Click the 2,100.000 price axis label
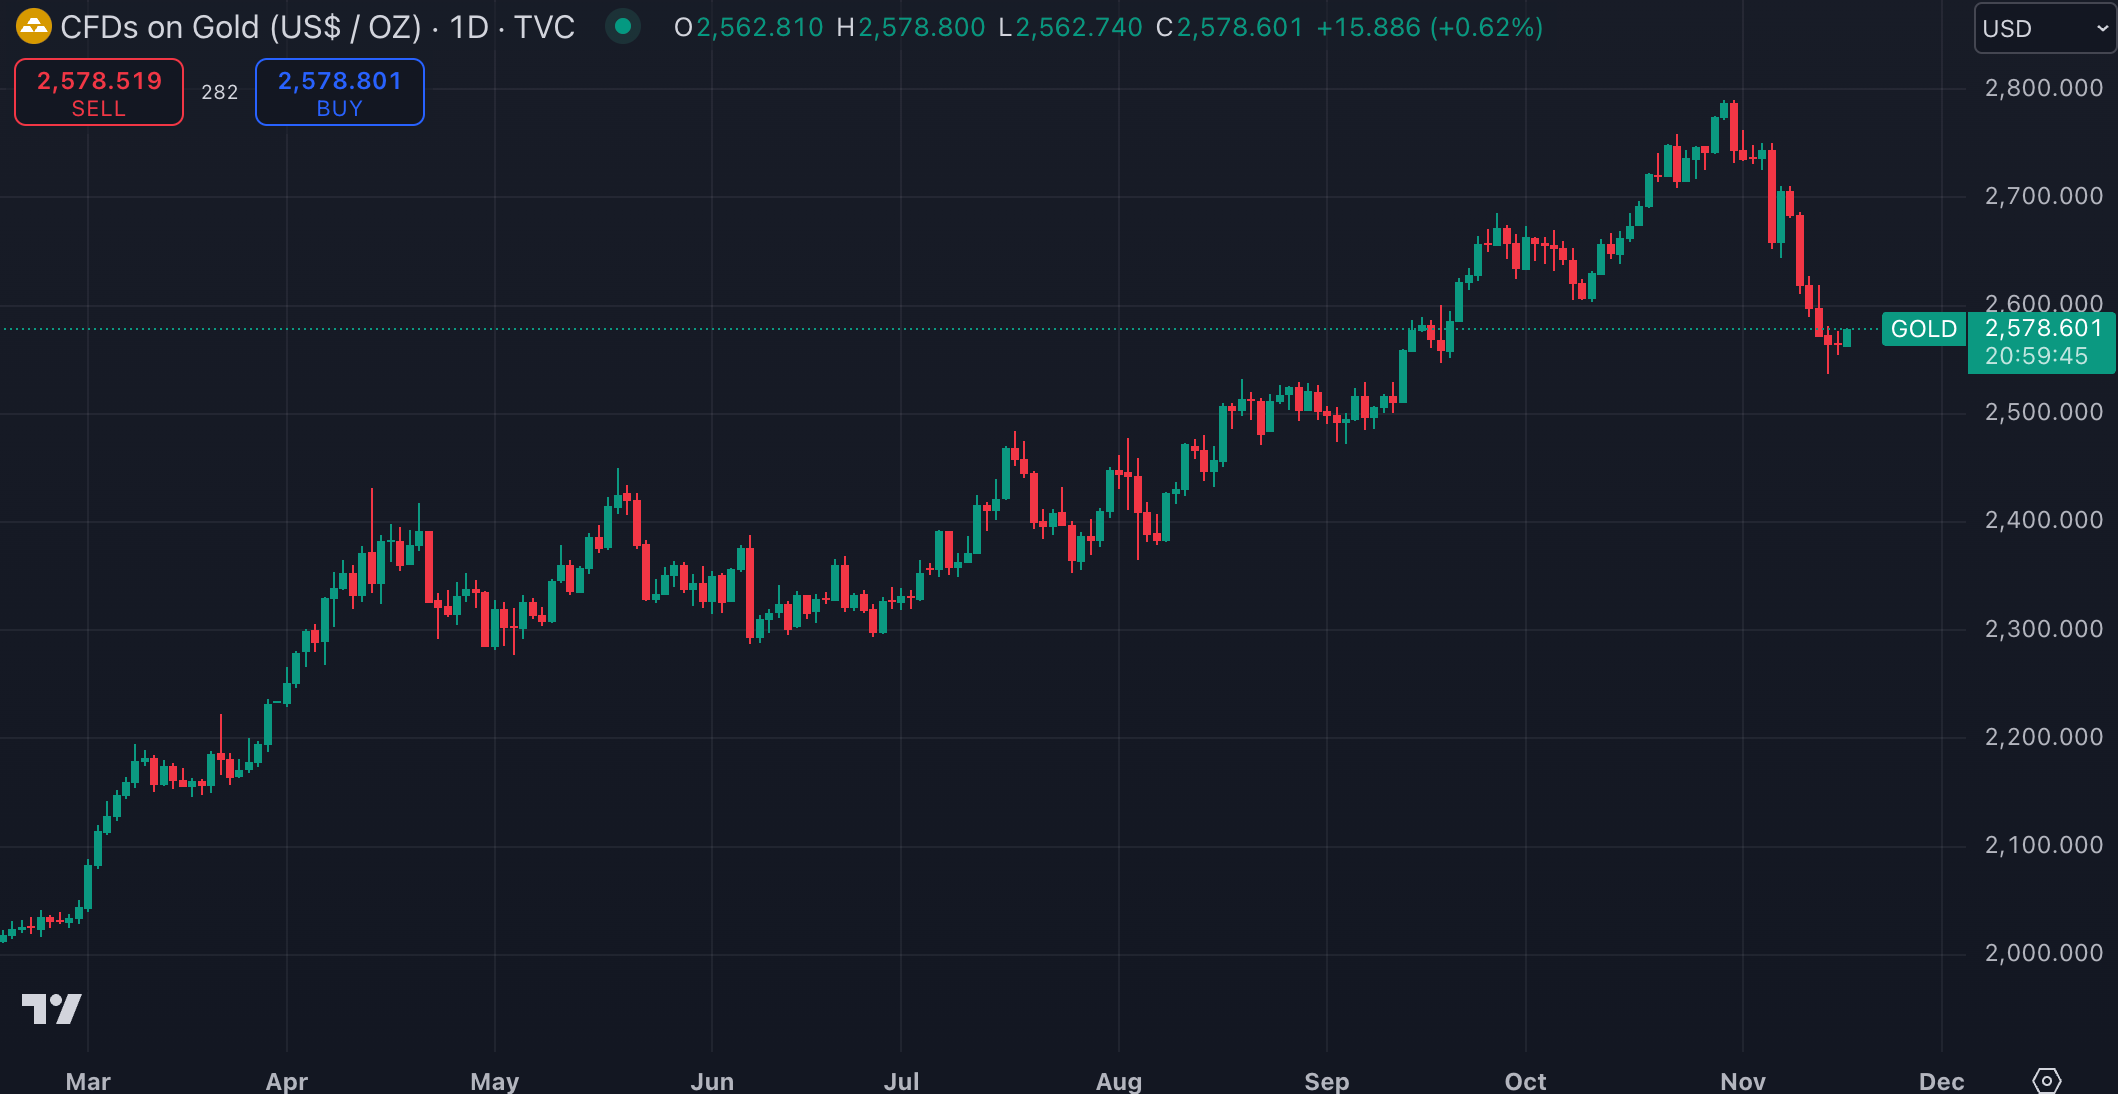The image size is (2118, 1094). [2043, 845]
